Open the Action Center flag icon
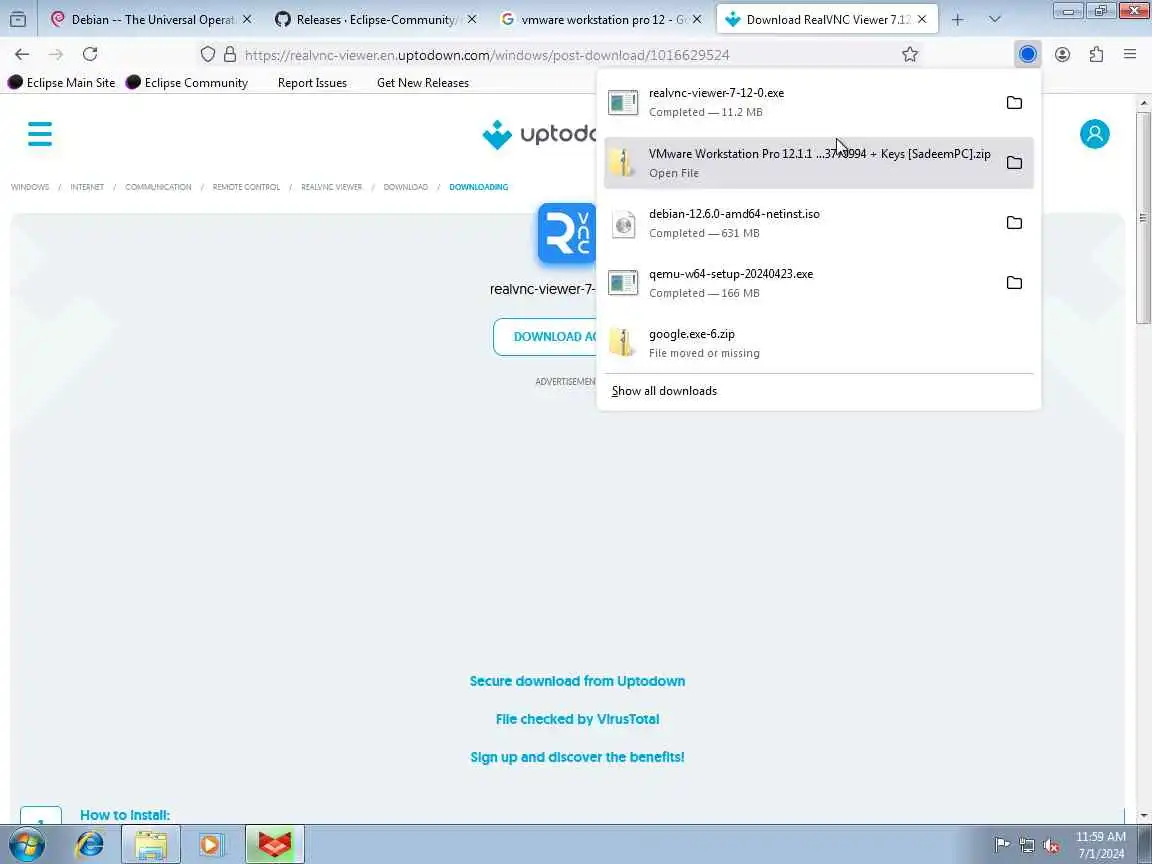The height and width of the screenshot is (864, 1152). [1001, 845]
